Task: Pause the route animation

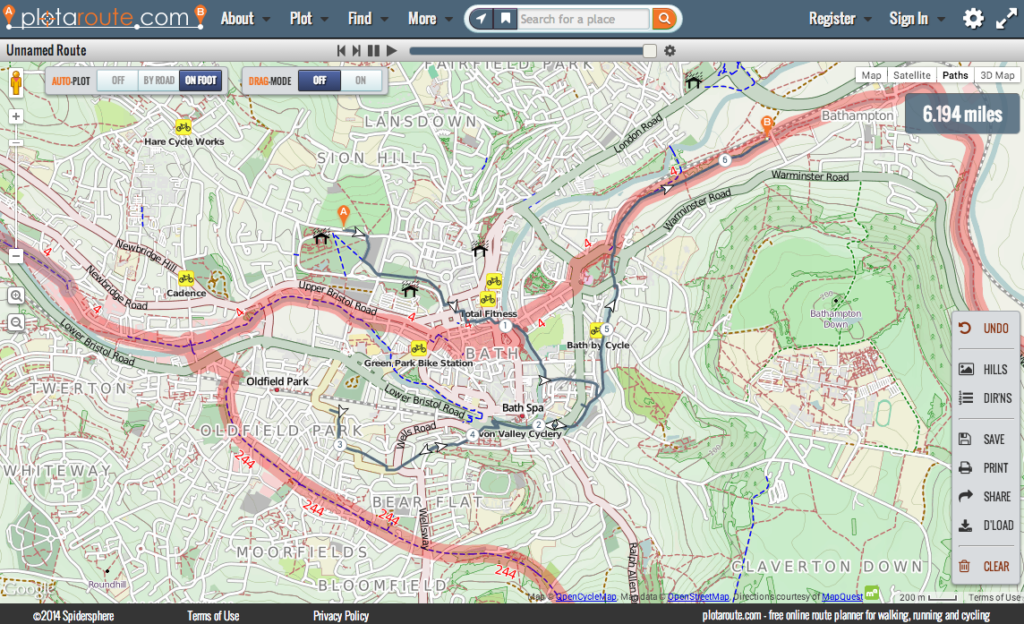Action: click(374, 50)
